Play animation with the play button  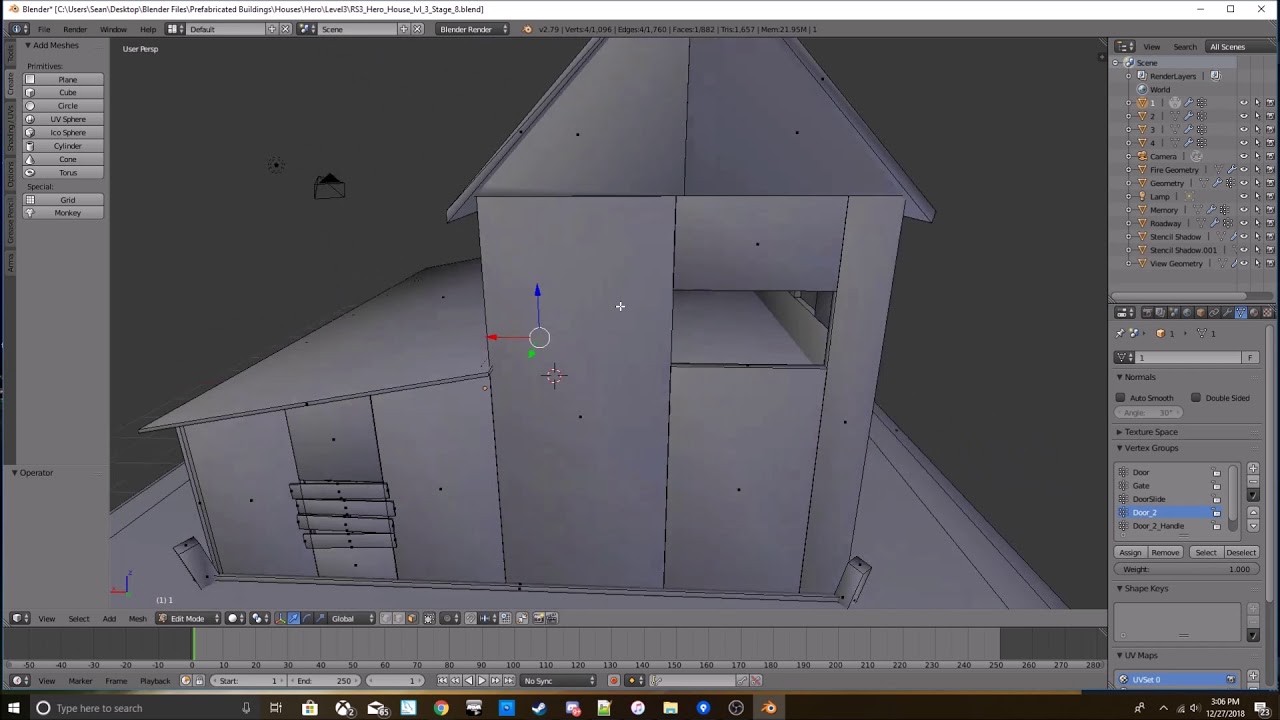(x=481, y=681)
